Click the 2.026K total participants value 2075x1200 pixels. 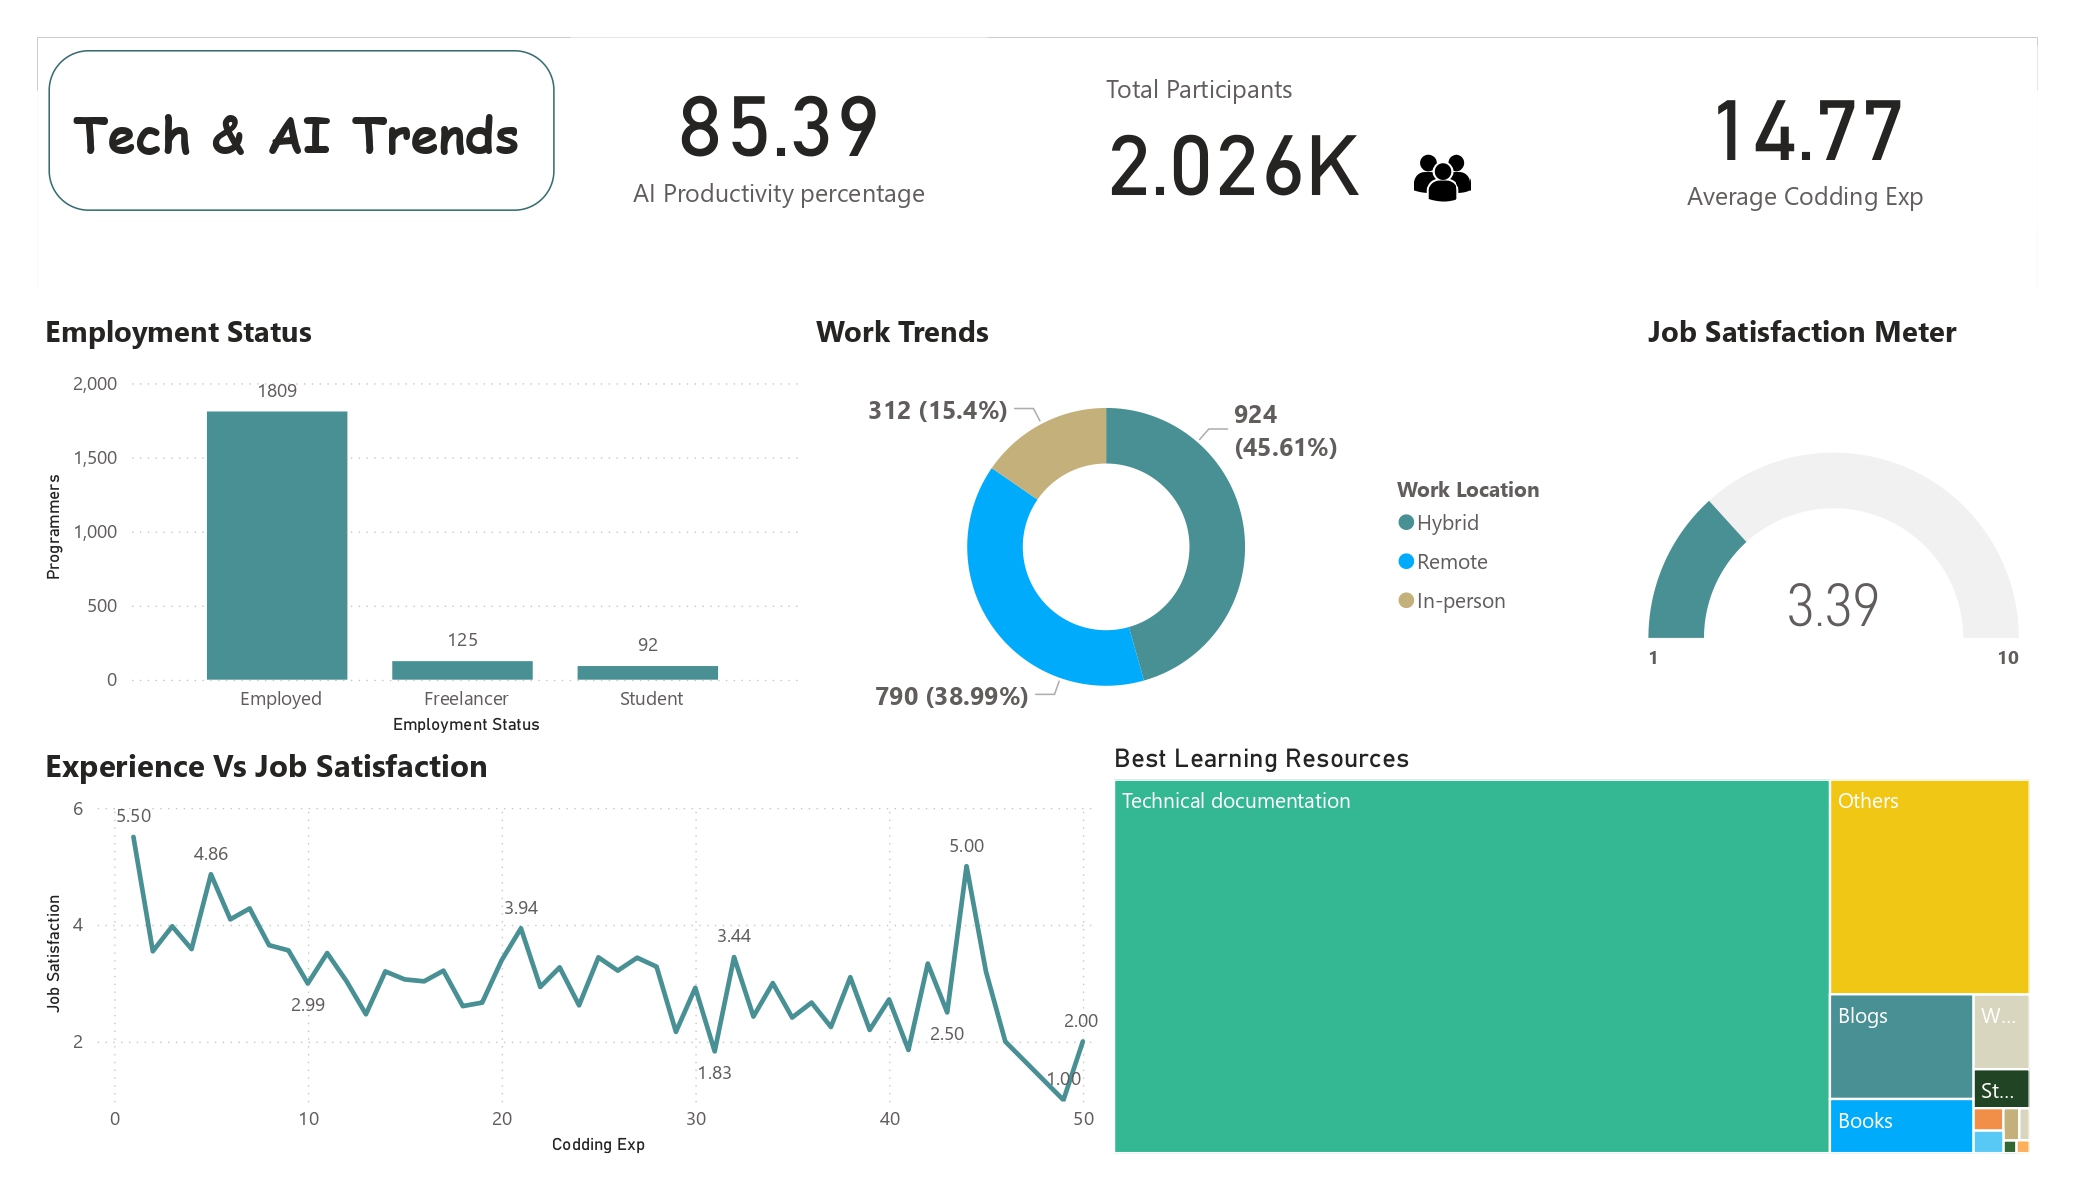pyautogui.click(x=1234, y=166)
